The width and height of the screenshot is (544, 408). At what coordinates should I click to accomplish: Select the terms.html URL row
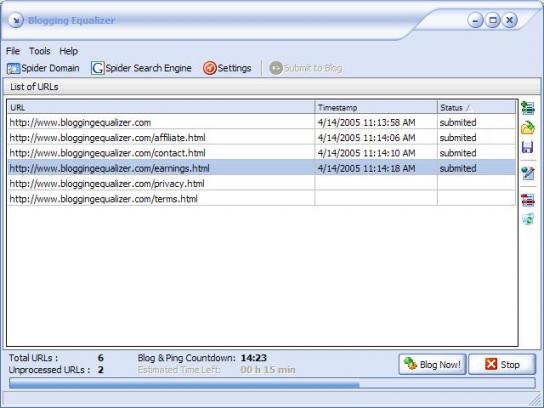pyautogui.click(x=262, y=199)
